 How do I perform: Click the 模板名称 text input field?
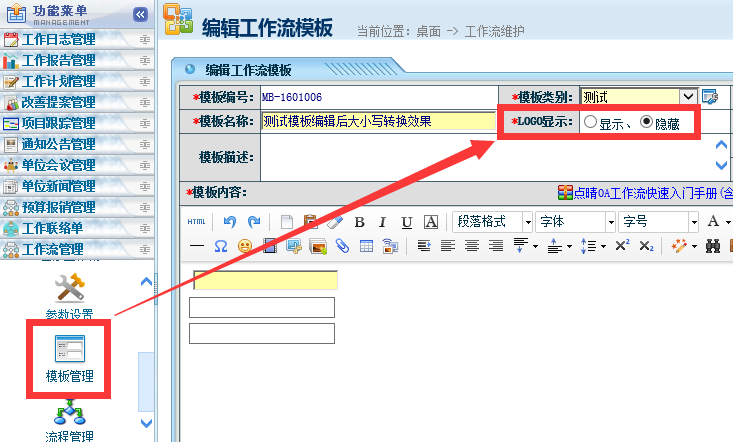tap(379, 121)
